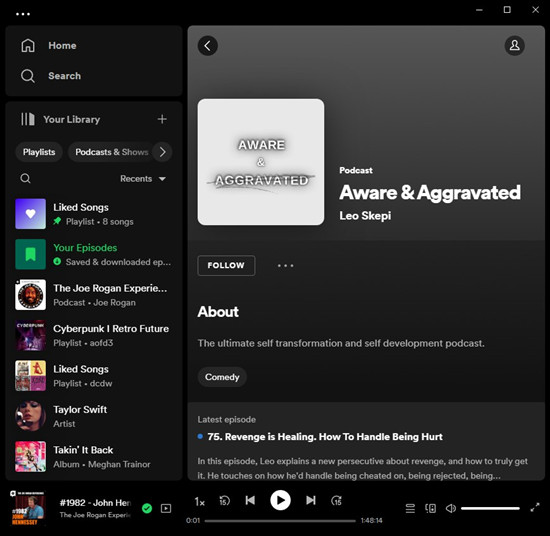Change playback speed 1x
The height and width of the screenshot is (536, 550).
(200, 502)
